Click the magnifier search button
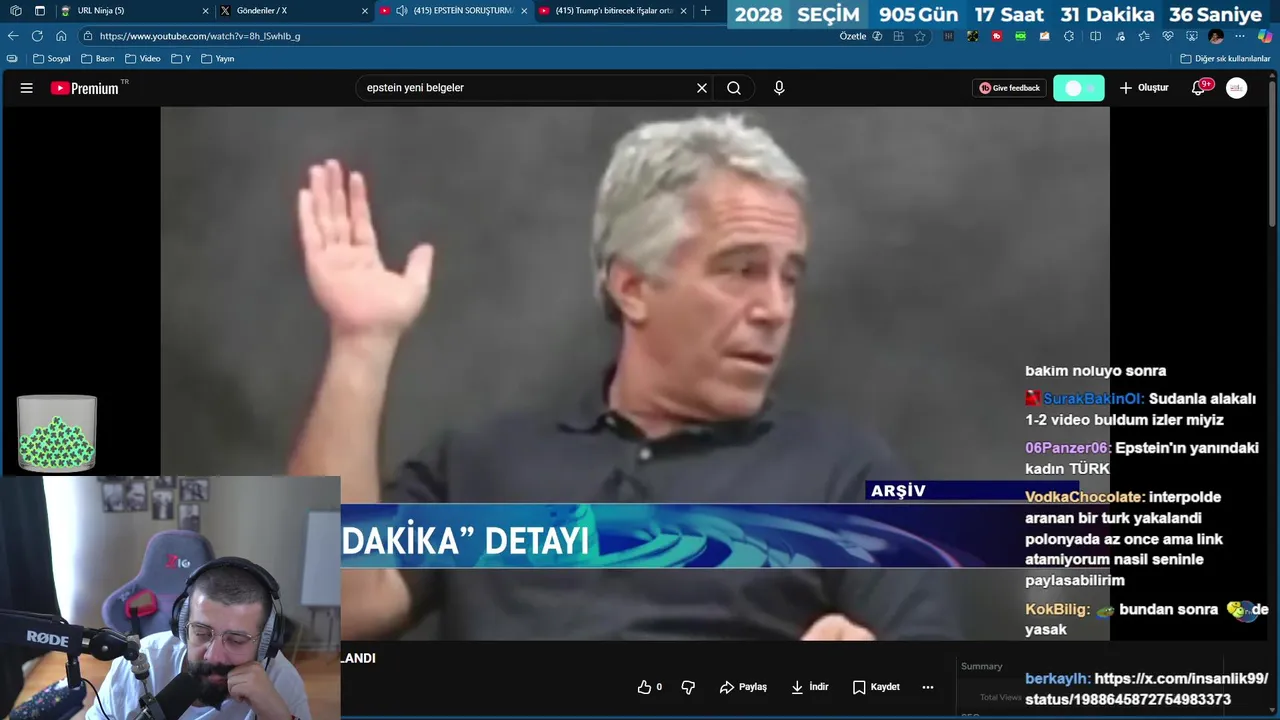 734,88
